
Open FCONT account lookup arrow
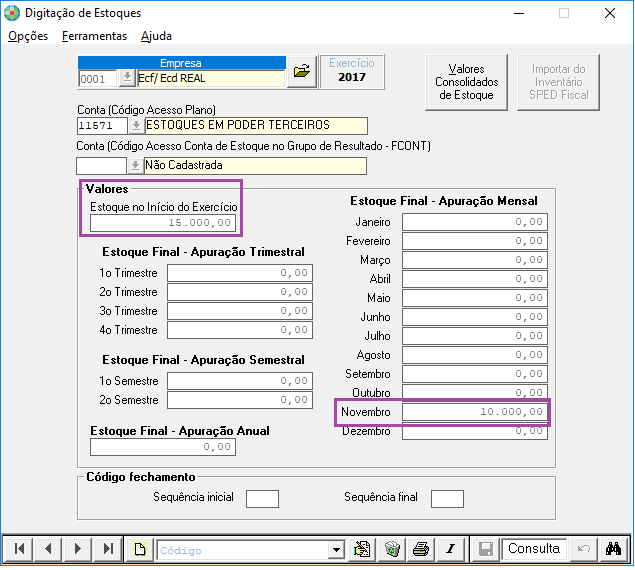135,166
